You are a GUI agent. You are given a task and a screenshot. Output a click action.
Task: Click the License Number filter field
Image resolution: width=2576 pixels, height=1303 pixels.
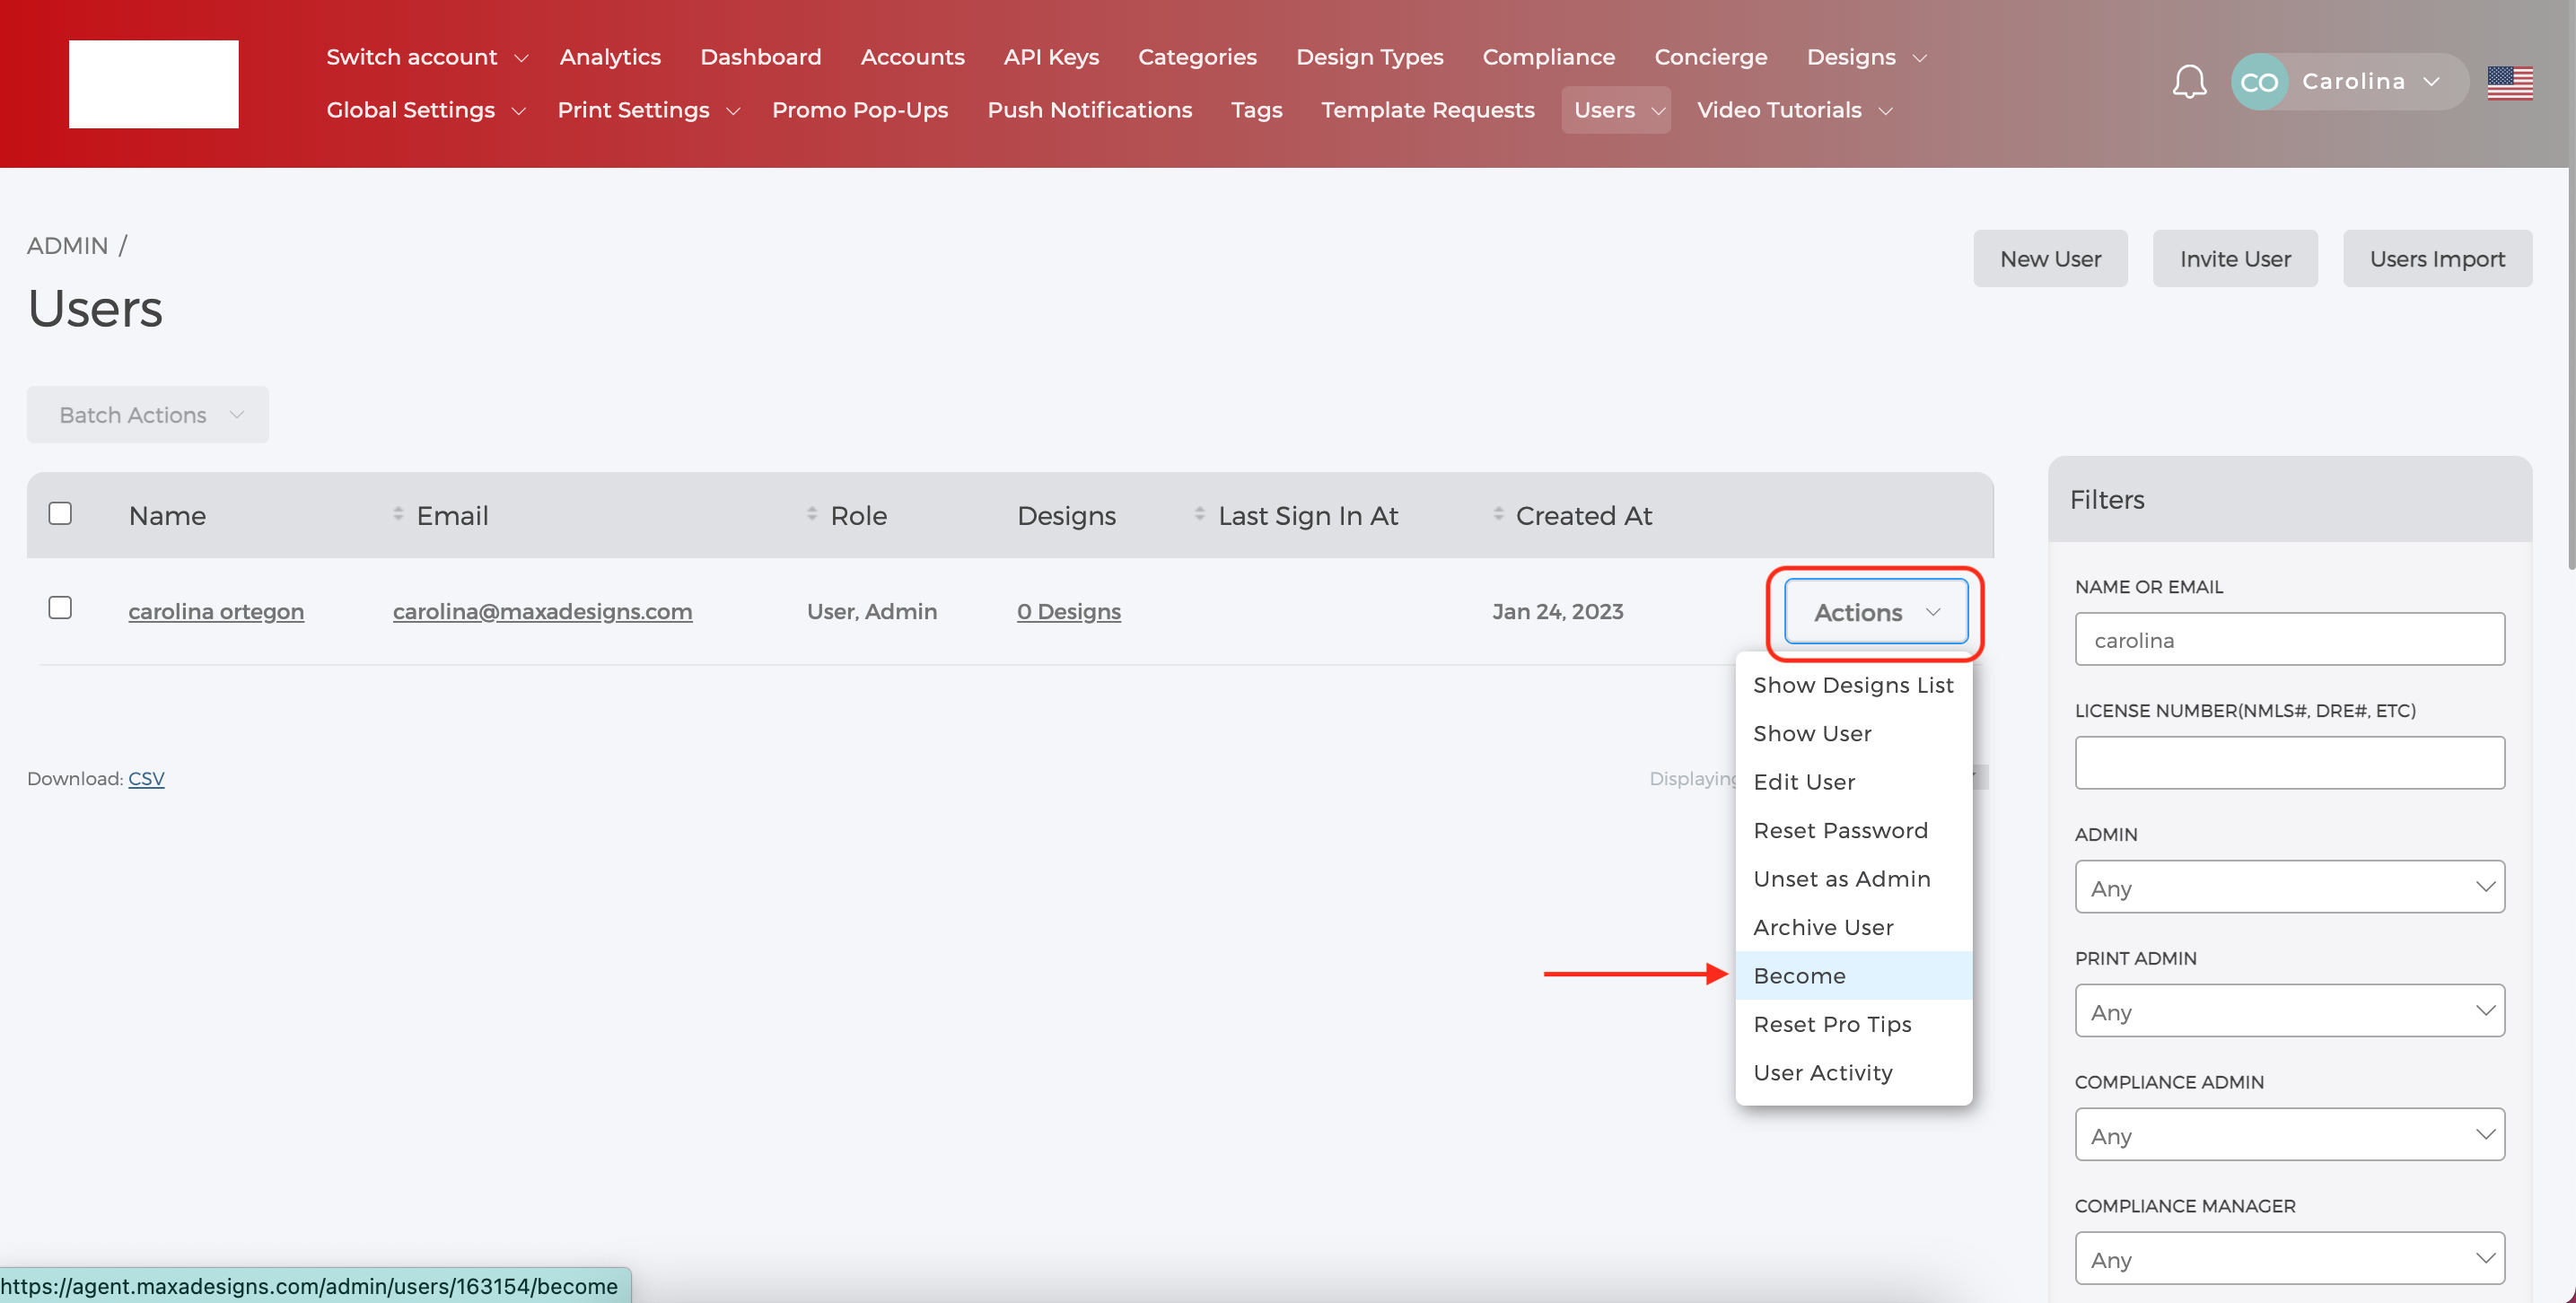(x=2288, y=763)
